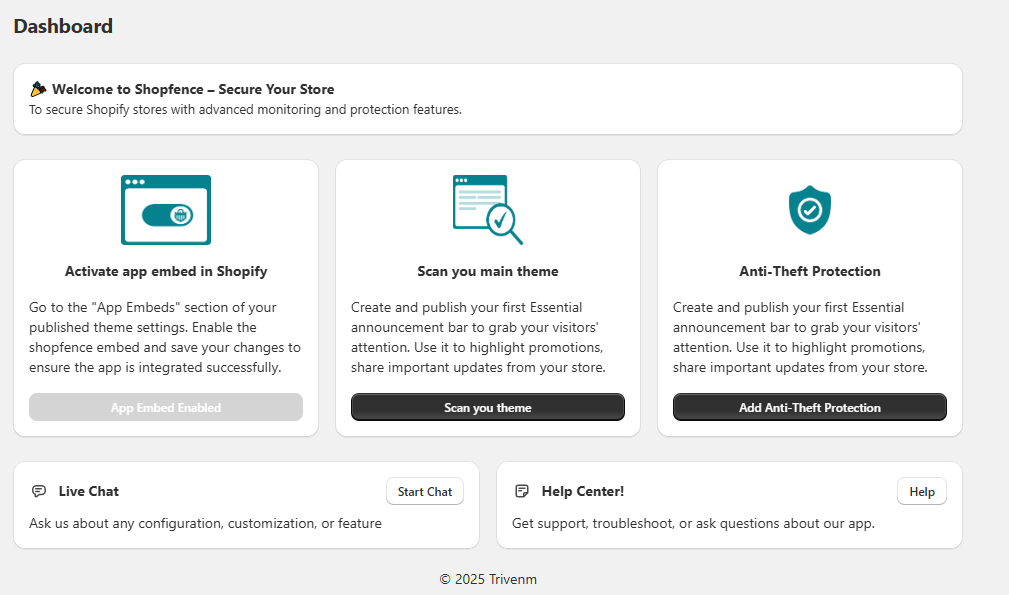The height and width of the screenshot is (595, 1009).
Task: Select the Dashboard page heading
Action: tap(63, 26)
